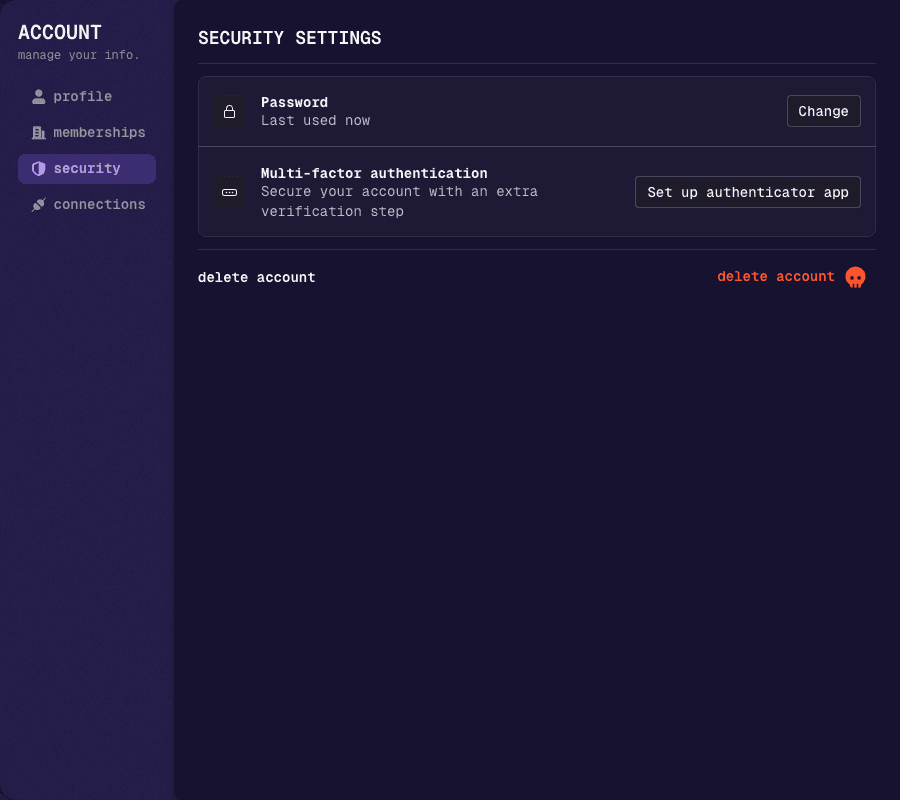Viewport: 900px width, 800px height.
Task: Click the memberships building icon
Action: click(38, 133)
